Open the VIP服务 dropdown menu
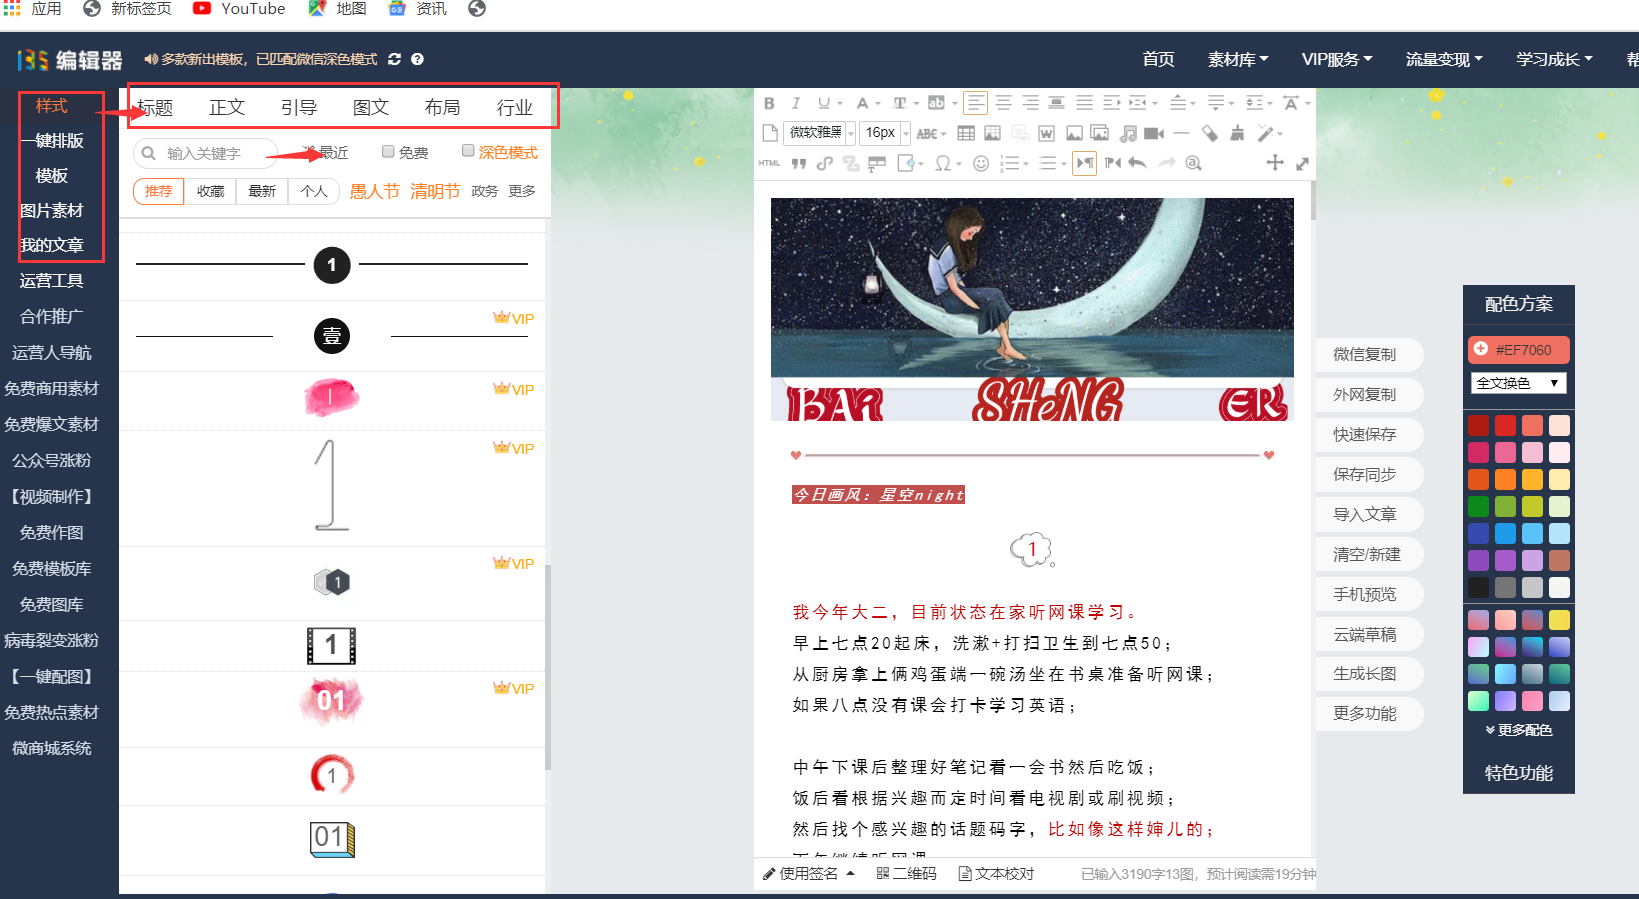This screenshot has height=899, width=1639. [1337, 59]
